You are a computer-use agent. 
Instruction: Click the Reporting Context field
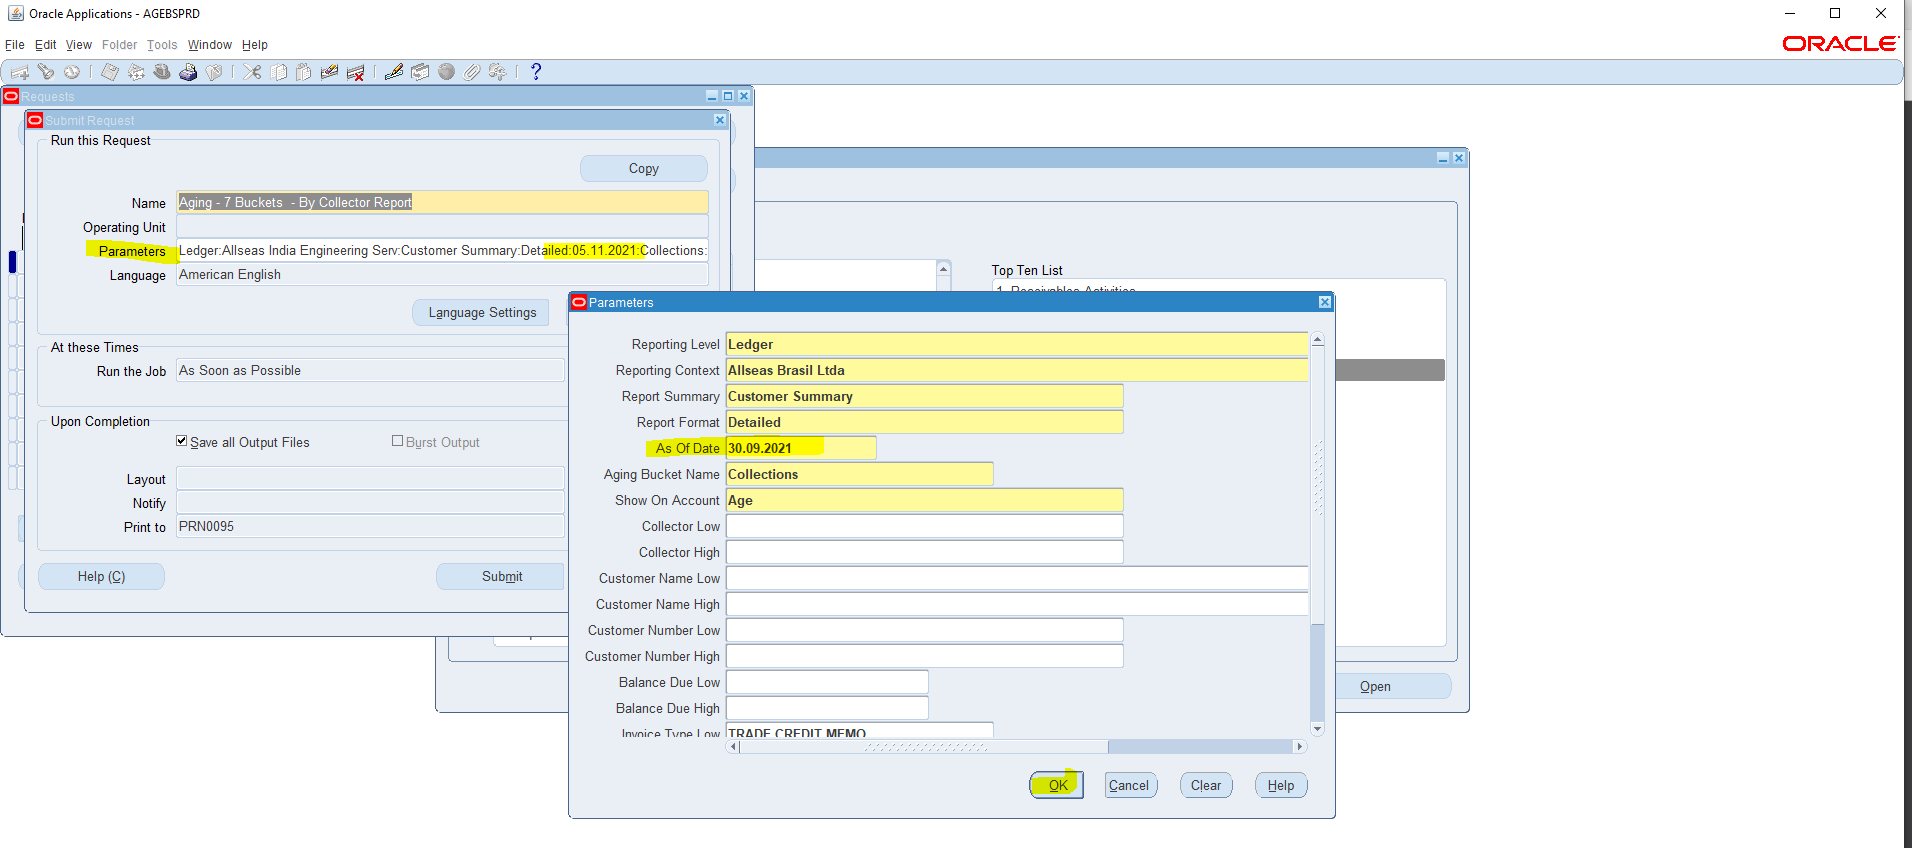(x=1017, y=370)
